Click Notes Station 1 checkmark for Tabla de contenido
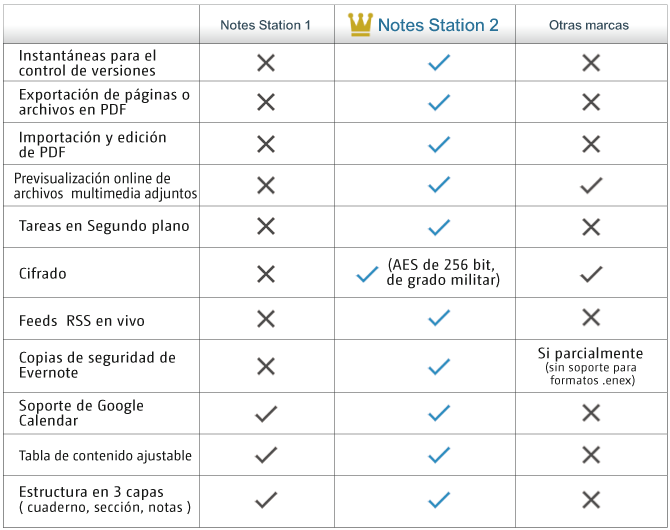This screenshot has height=530, width=670. [265, 455]
